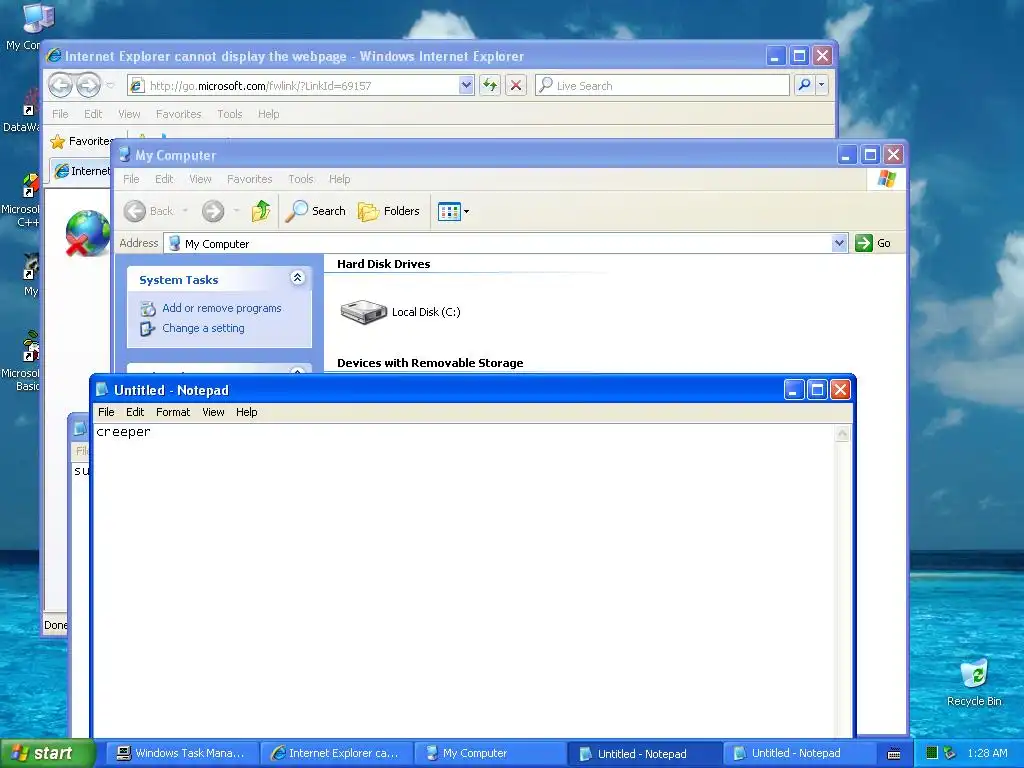
Task: Click Notepad scrollbar up arrow
Action: (842, 434)
